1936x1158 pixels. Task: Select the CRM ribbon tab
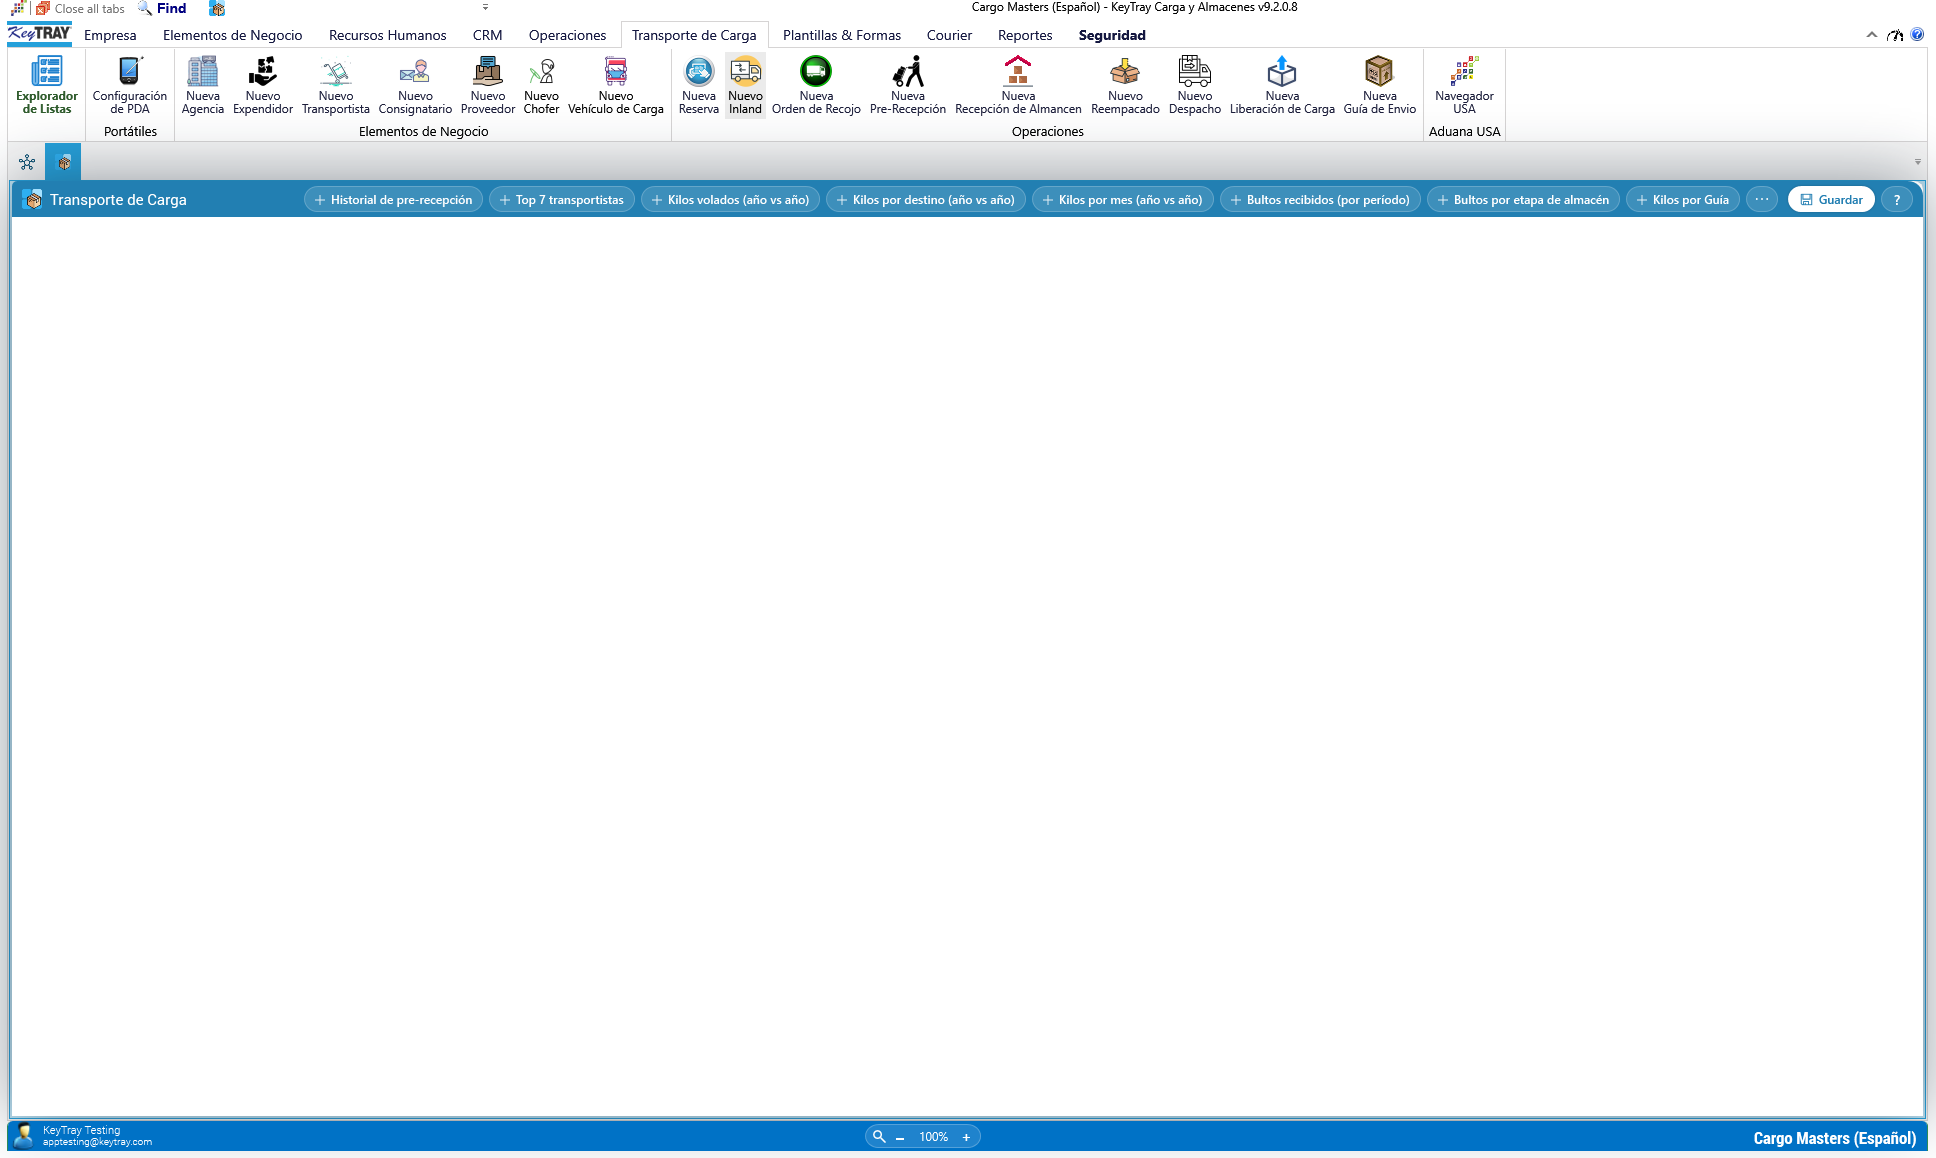tap(488, 35)
